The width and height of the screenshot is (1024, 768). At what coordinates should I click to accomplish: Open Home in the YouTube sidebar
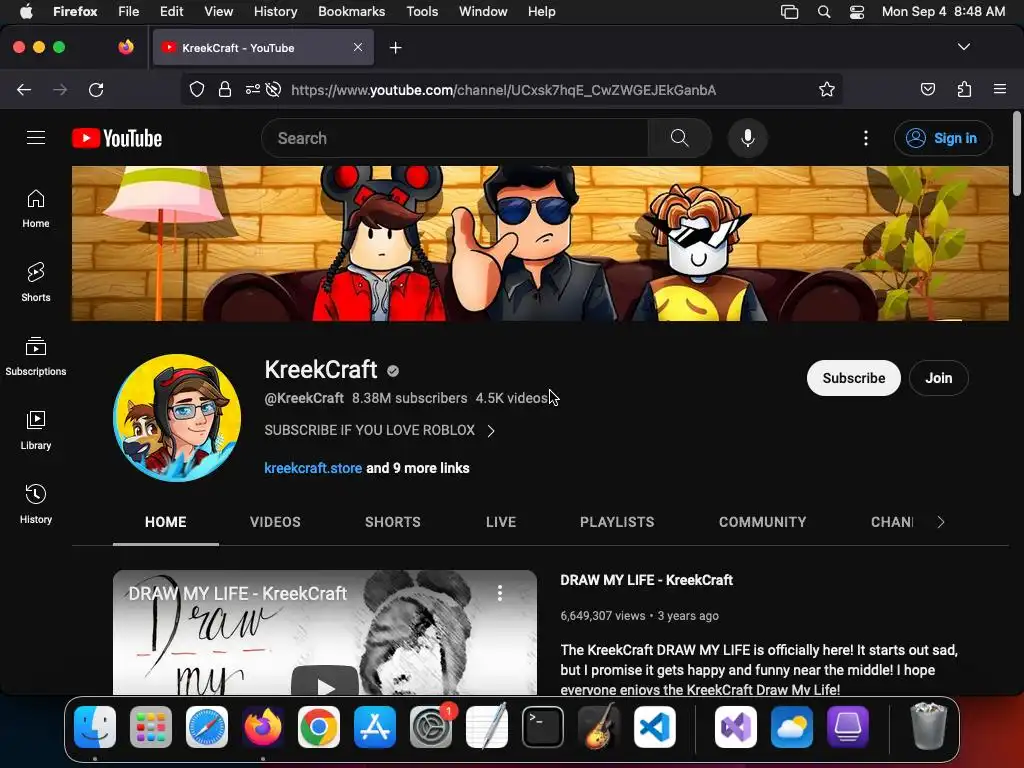pyautogui.click(x=36, y=209)
